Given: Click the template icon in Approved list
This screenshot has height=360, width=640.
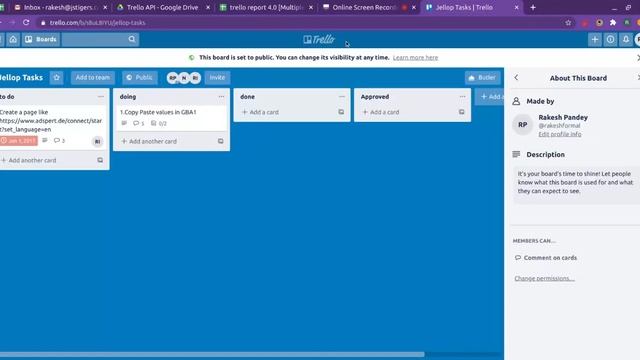Looking at the screenshot, I should tap(461, 112).
